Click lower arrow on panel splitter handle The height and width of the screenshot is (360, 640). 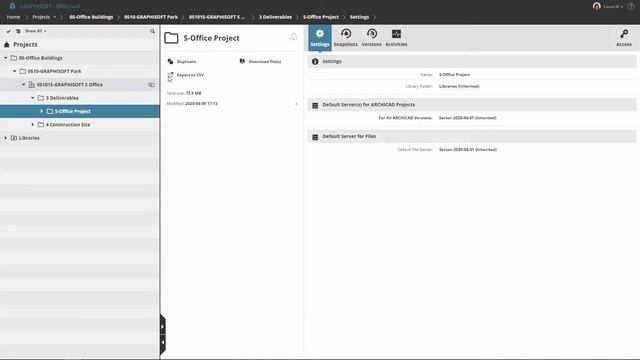pos(162,342)
